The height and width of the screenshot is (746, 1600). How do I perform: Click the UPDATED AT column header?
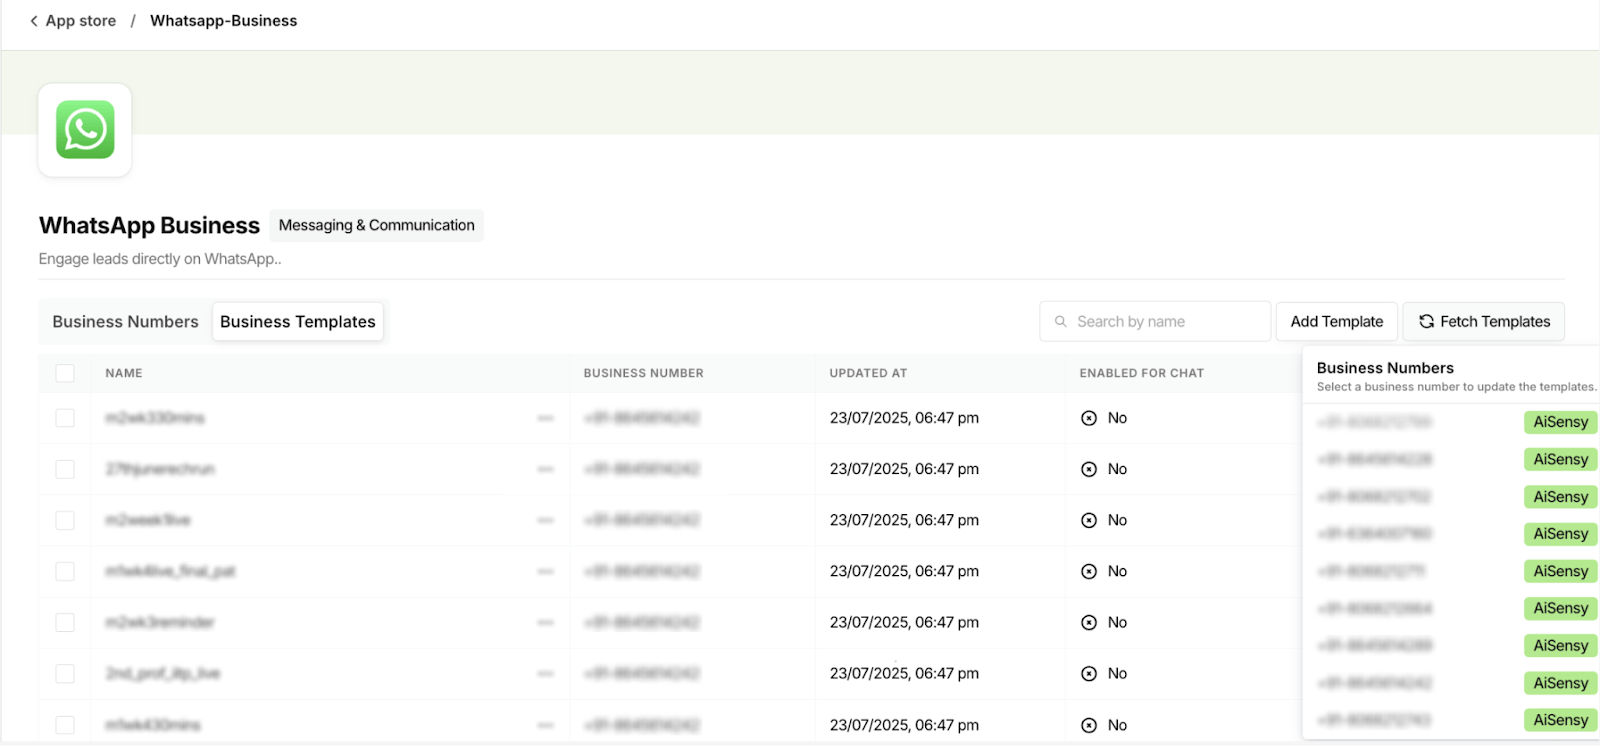(868, 373)
